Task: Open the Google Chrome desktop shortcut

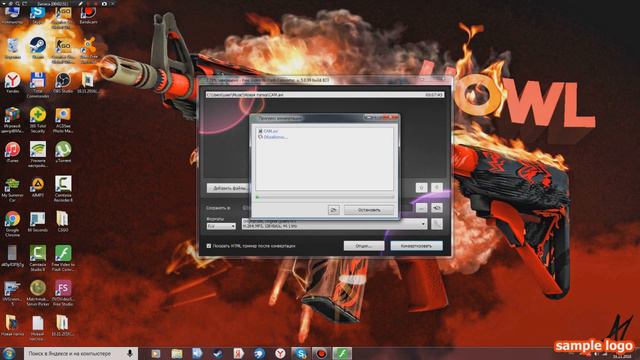Action: (x=12, y=223)
